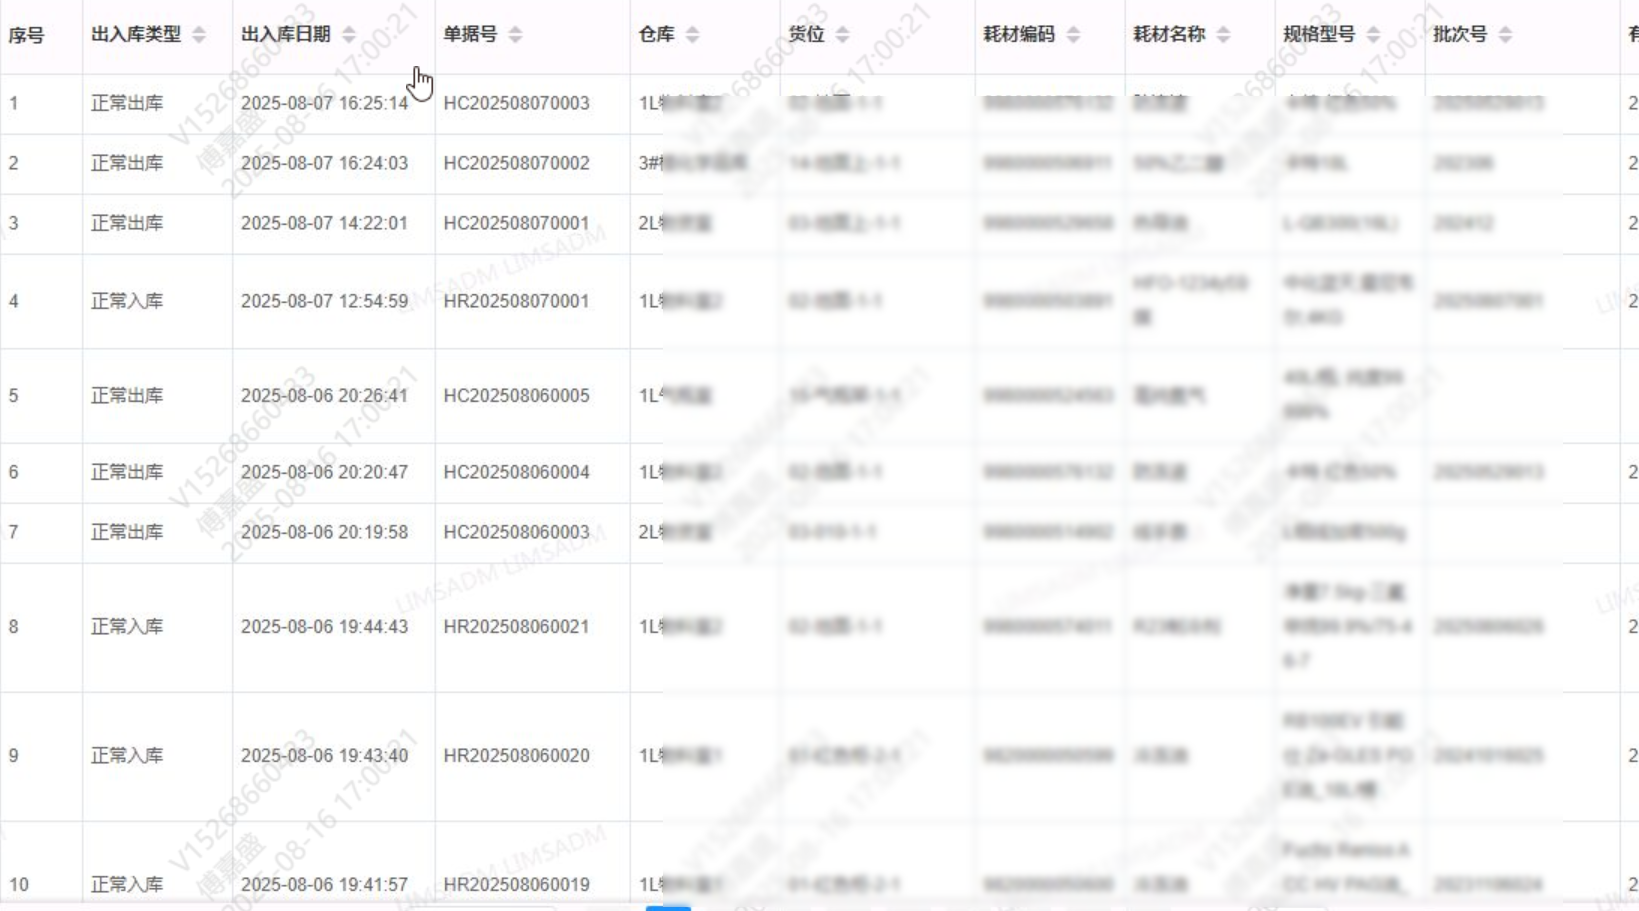Click 正常出库 in the HC202508060003 row
1639x911 pixels.
[x=127, y=532]
